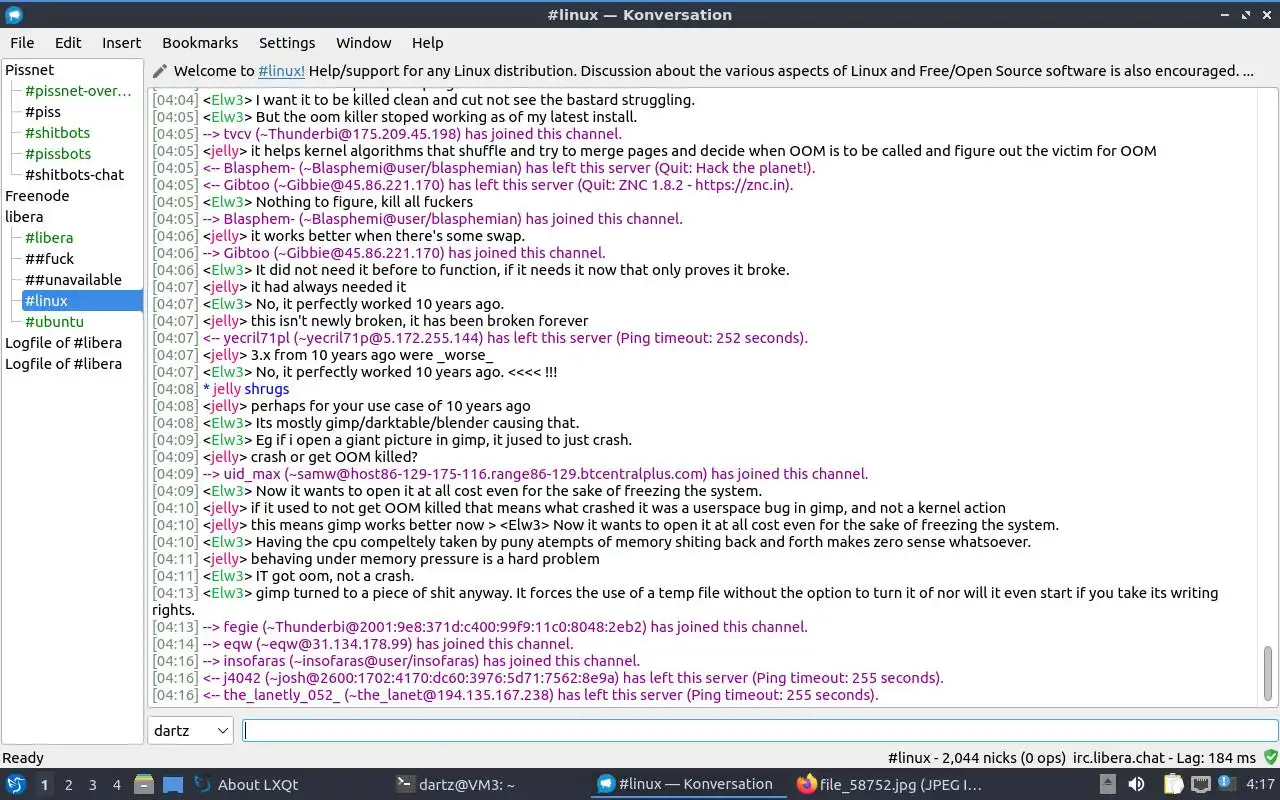The image size is (1280, 800).
Task: Open the File menu
Action: [22, 43]
